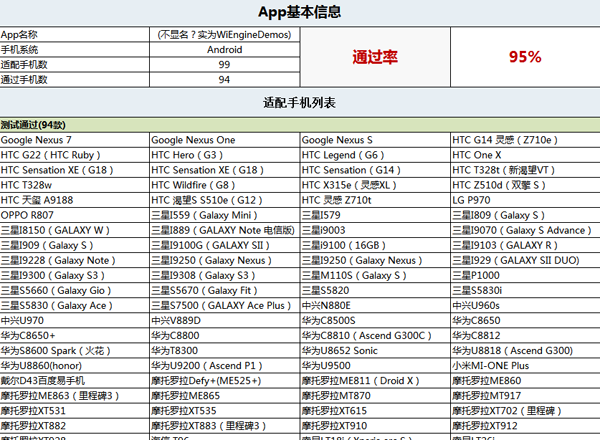Select the '三星I809 ( Galaxy S )' cell
Image resolution: width=600 pixels, height=440 pixels.
[525, 215]
